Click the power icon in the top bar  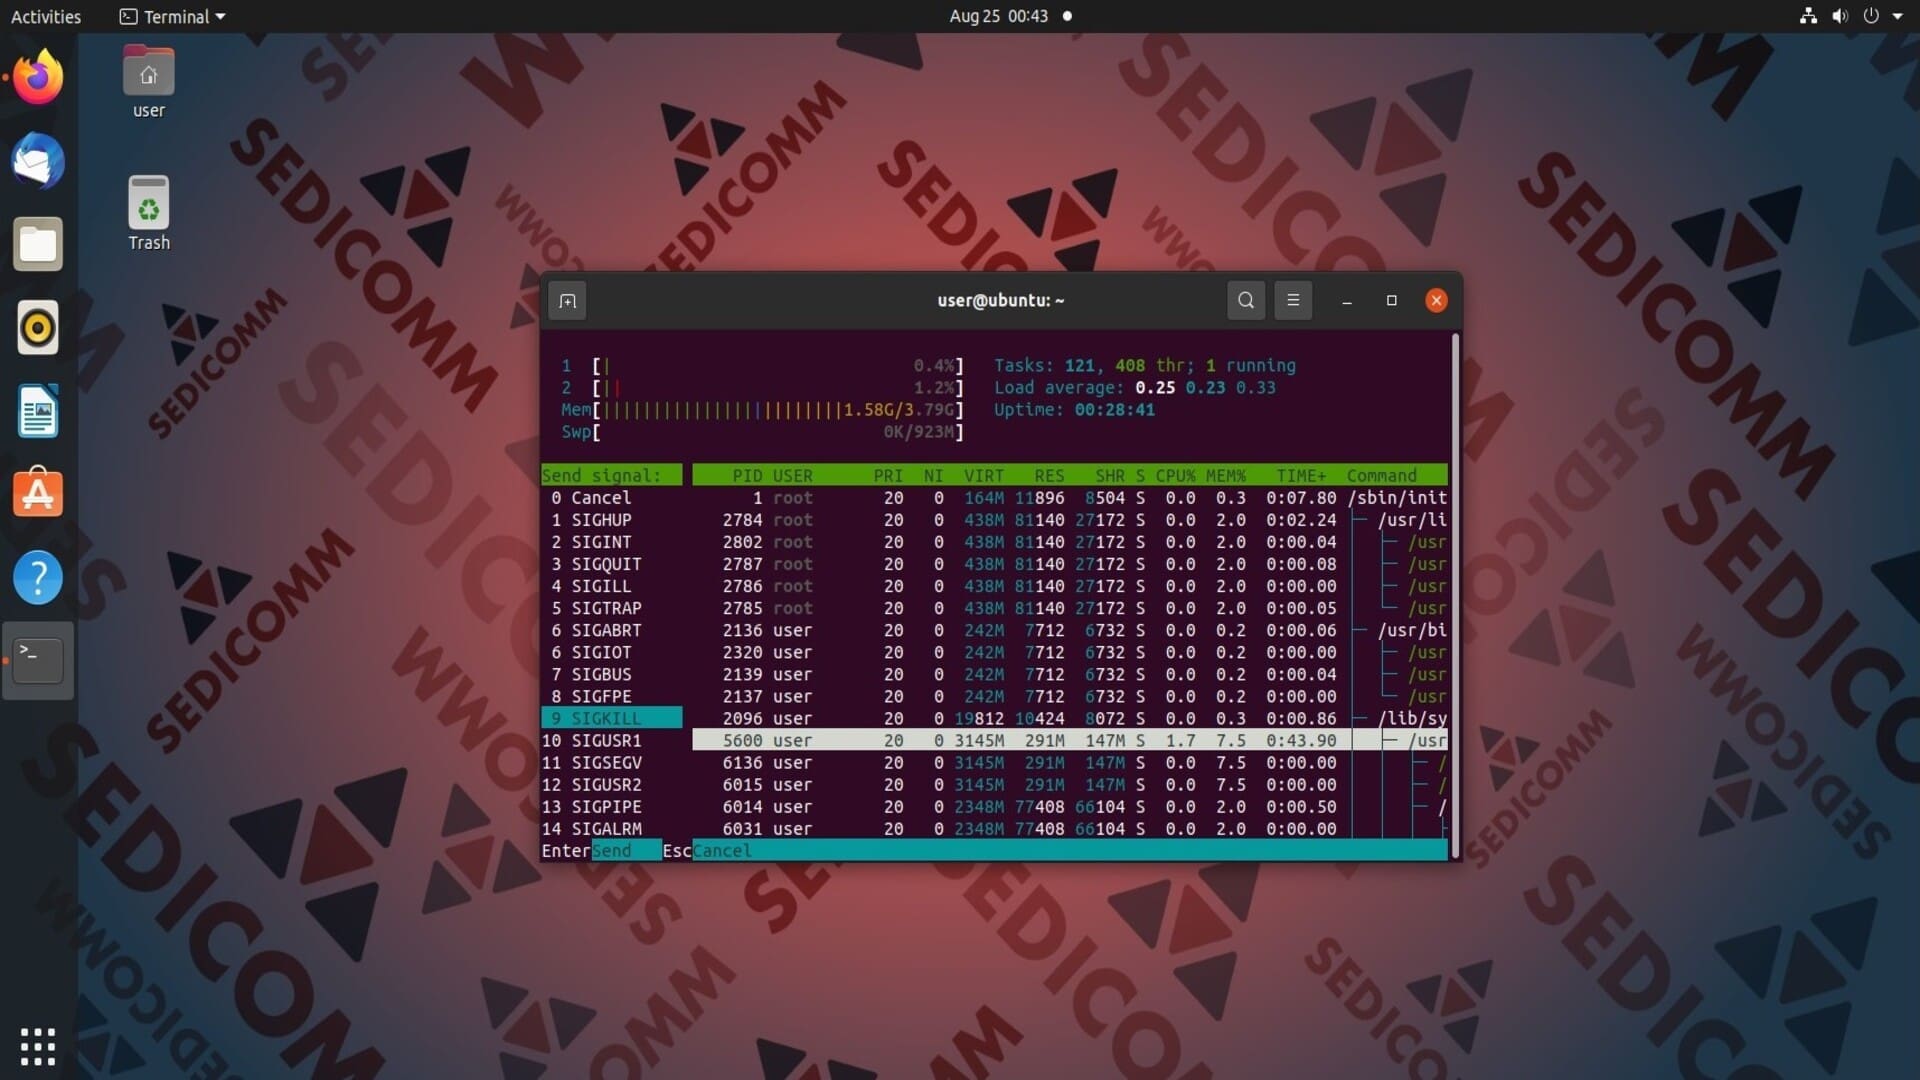pyautogui.click(x=1871, y=16)
